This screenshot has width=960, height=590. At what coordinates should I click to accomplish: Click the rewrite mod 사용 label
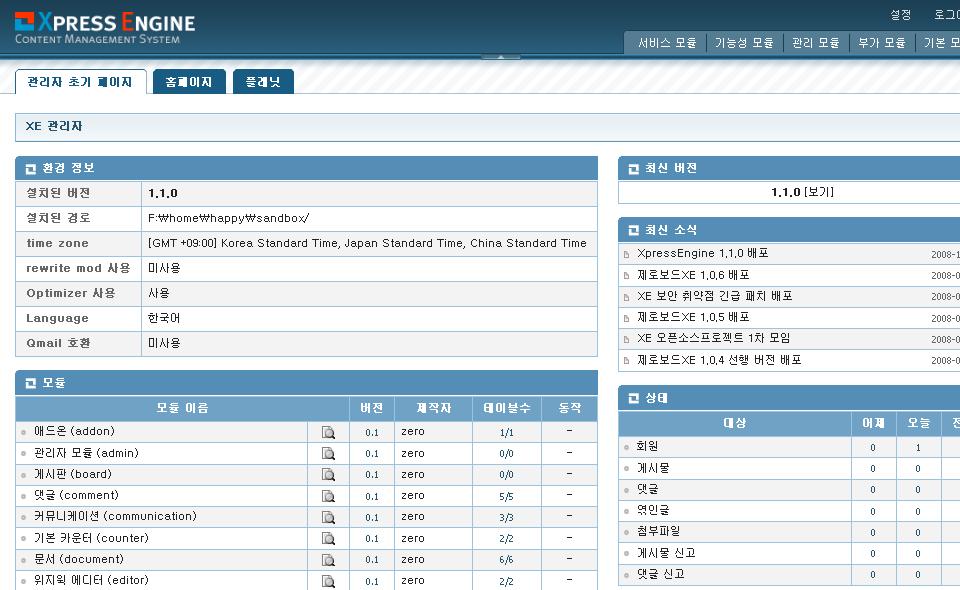click(78, 268)
